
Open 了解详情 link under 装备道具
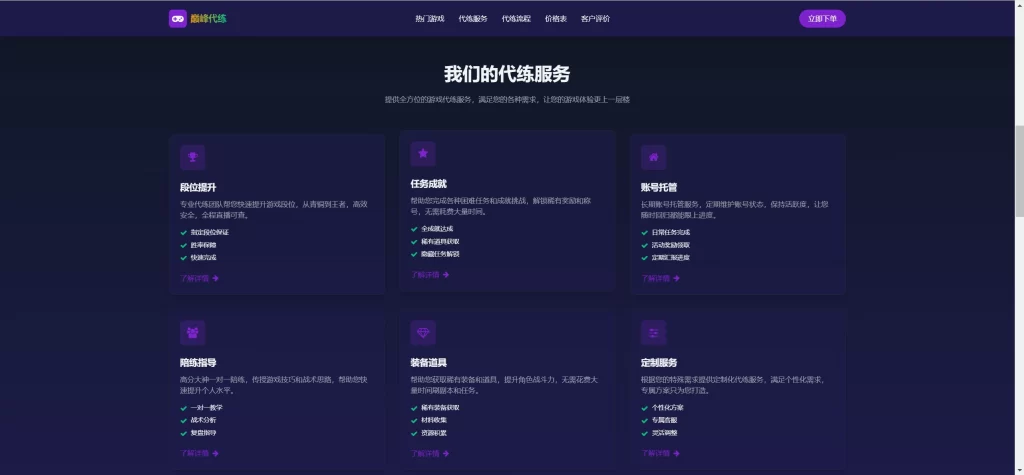point(430,453)
